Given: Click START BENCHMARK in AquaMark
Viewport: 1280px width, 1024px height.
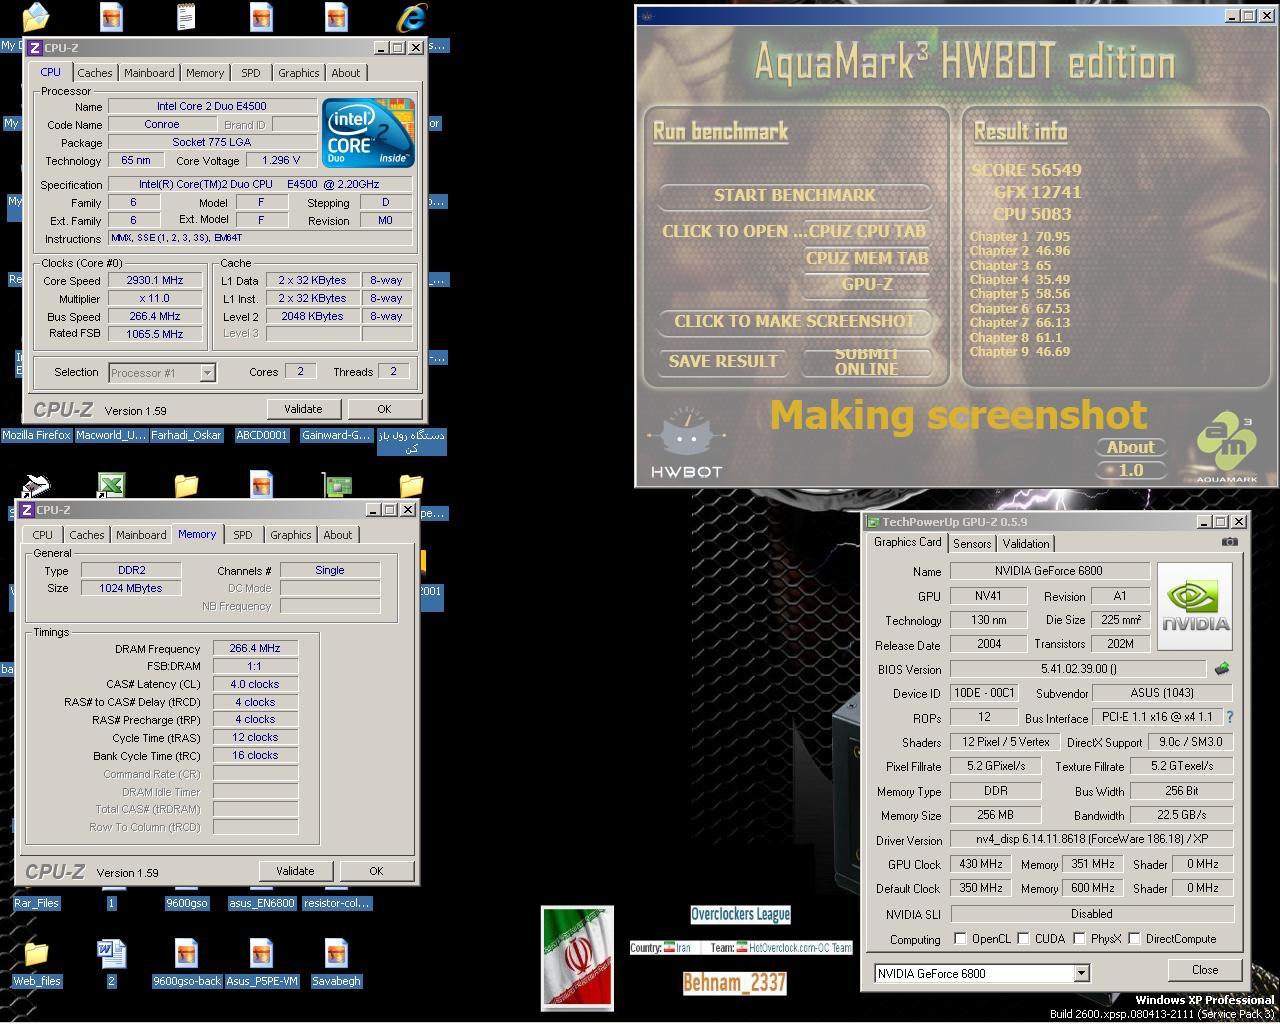Looking at the screenshot, I should 795,195.
